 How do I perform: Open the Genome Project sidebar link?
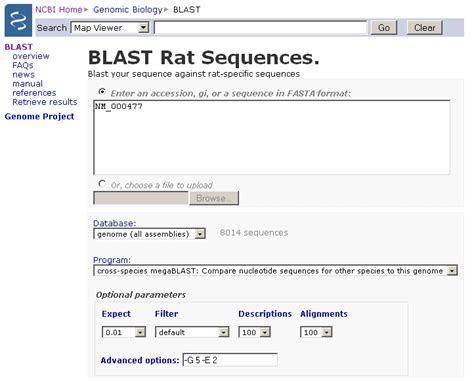point(39,116)
